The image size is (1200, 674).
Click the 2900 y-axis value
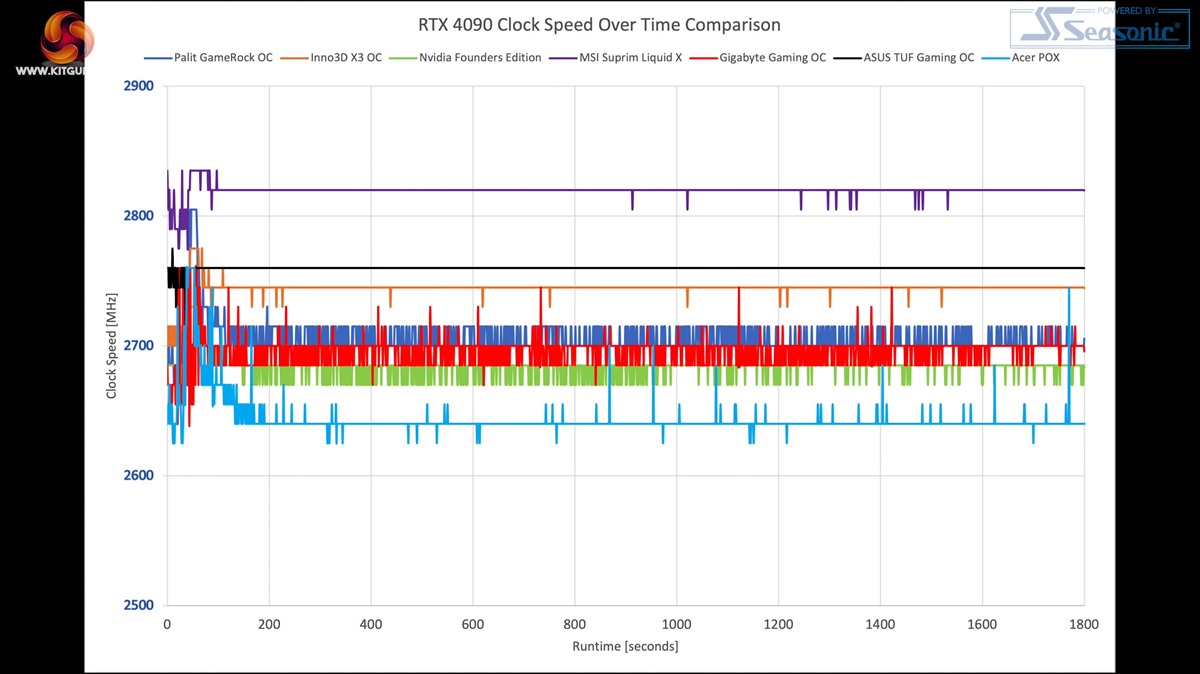click(x=139, y=86)
